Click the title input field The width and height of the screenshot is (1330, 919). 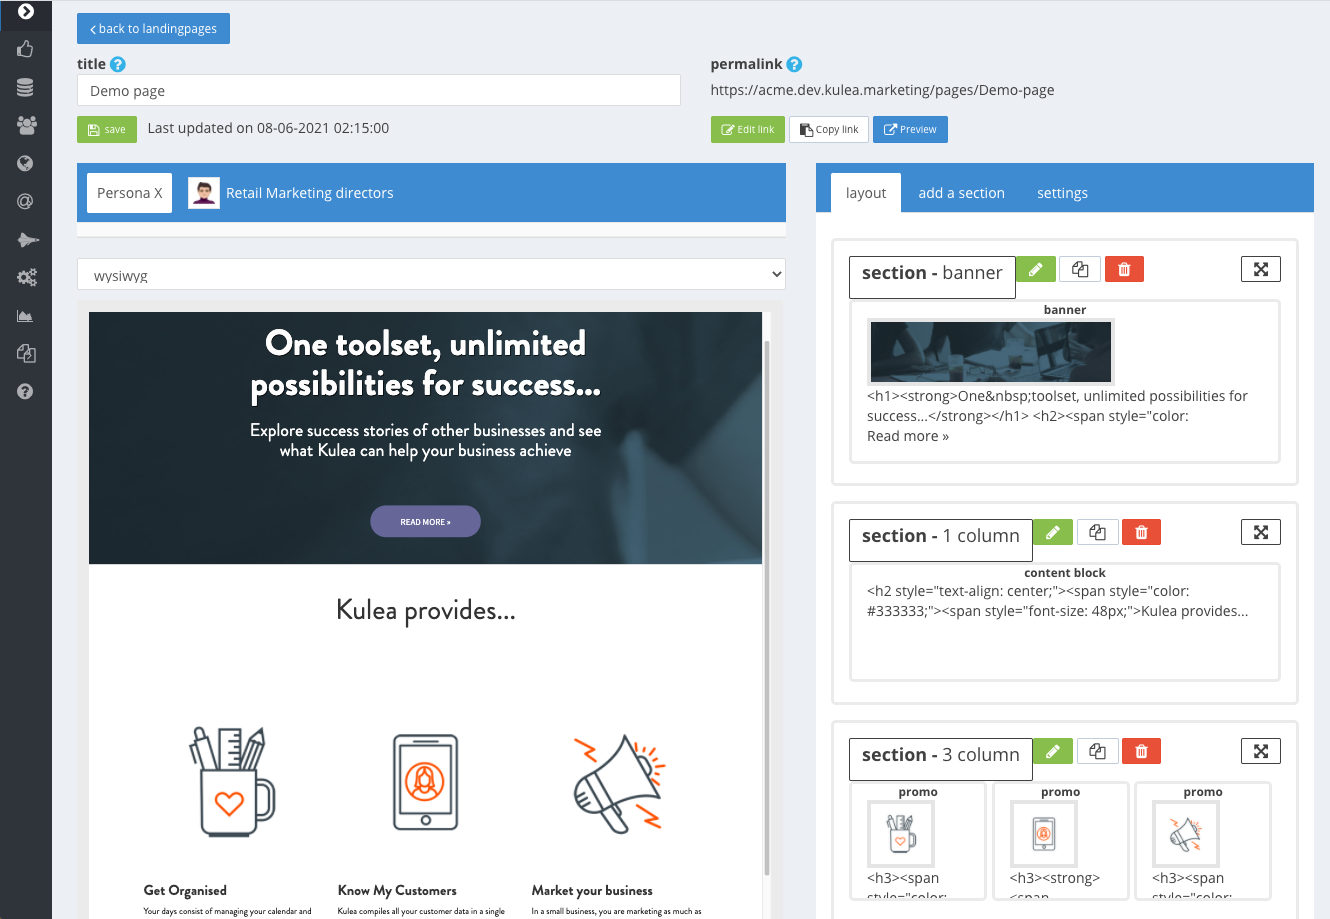[x=379, y=90]
